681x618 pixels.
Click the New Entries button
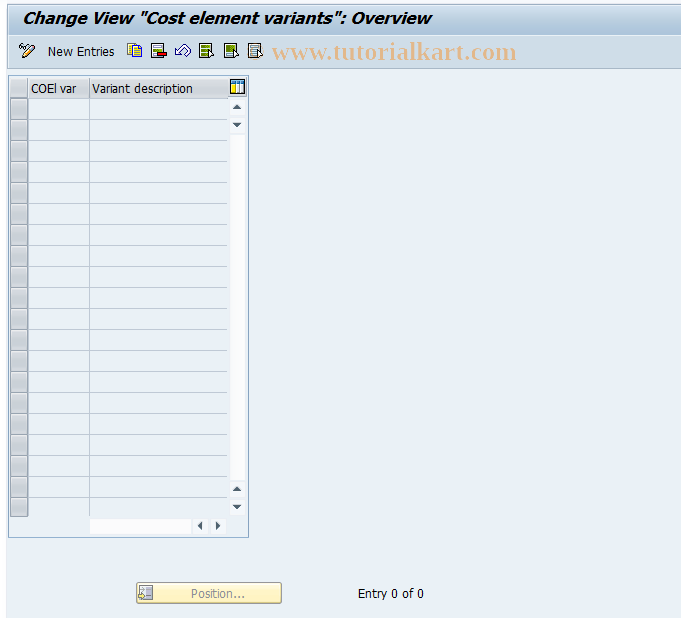pyautogui.click(x=81, y=51)
